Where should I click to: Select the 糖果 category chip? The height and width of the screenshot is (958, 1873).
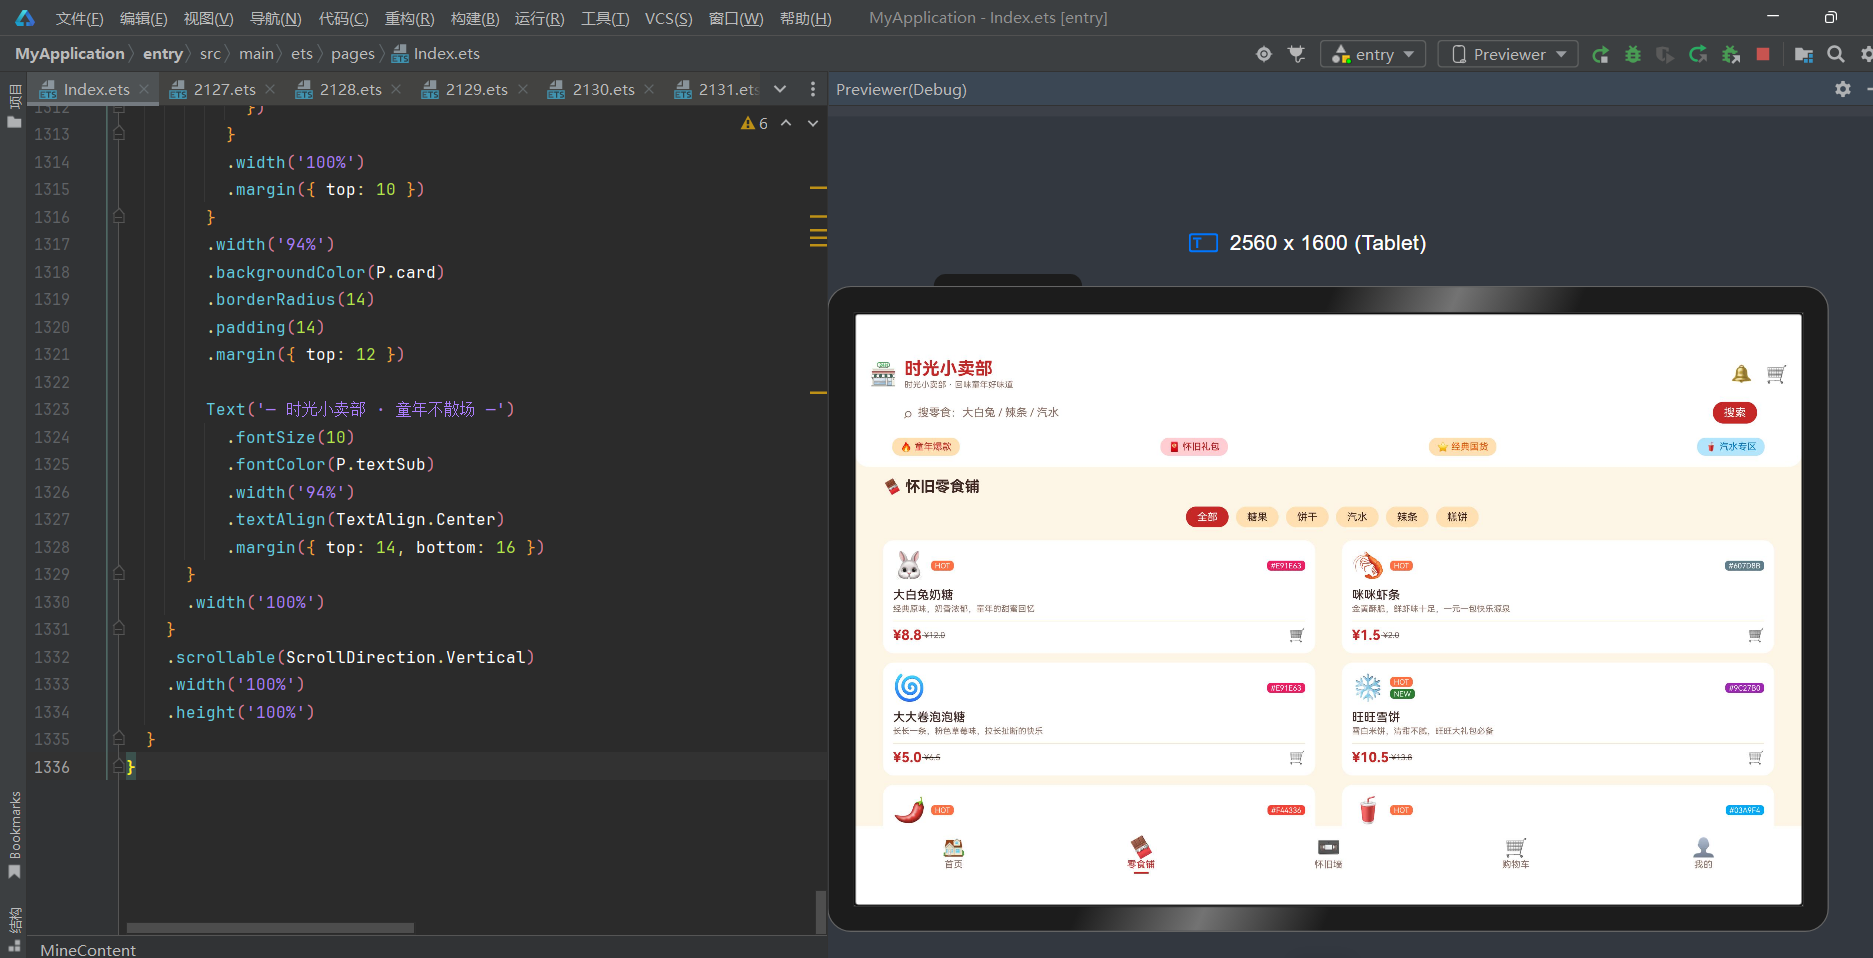[x=1257, y=517]
